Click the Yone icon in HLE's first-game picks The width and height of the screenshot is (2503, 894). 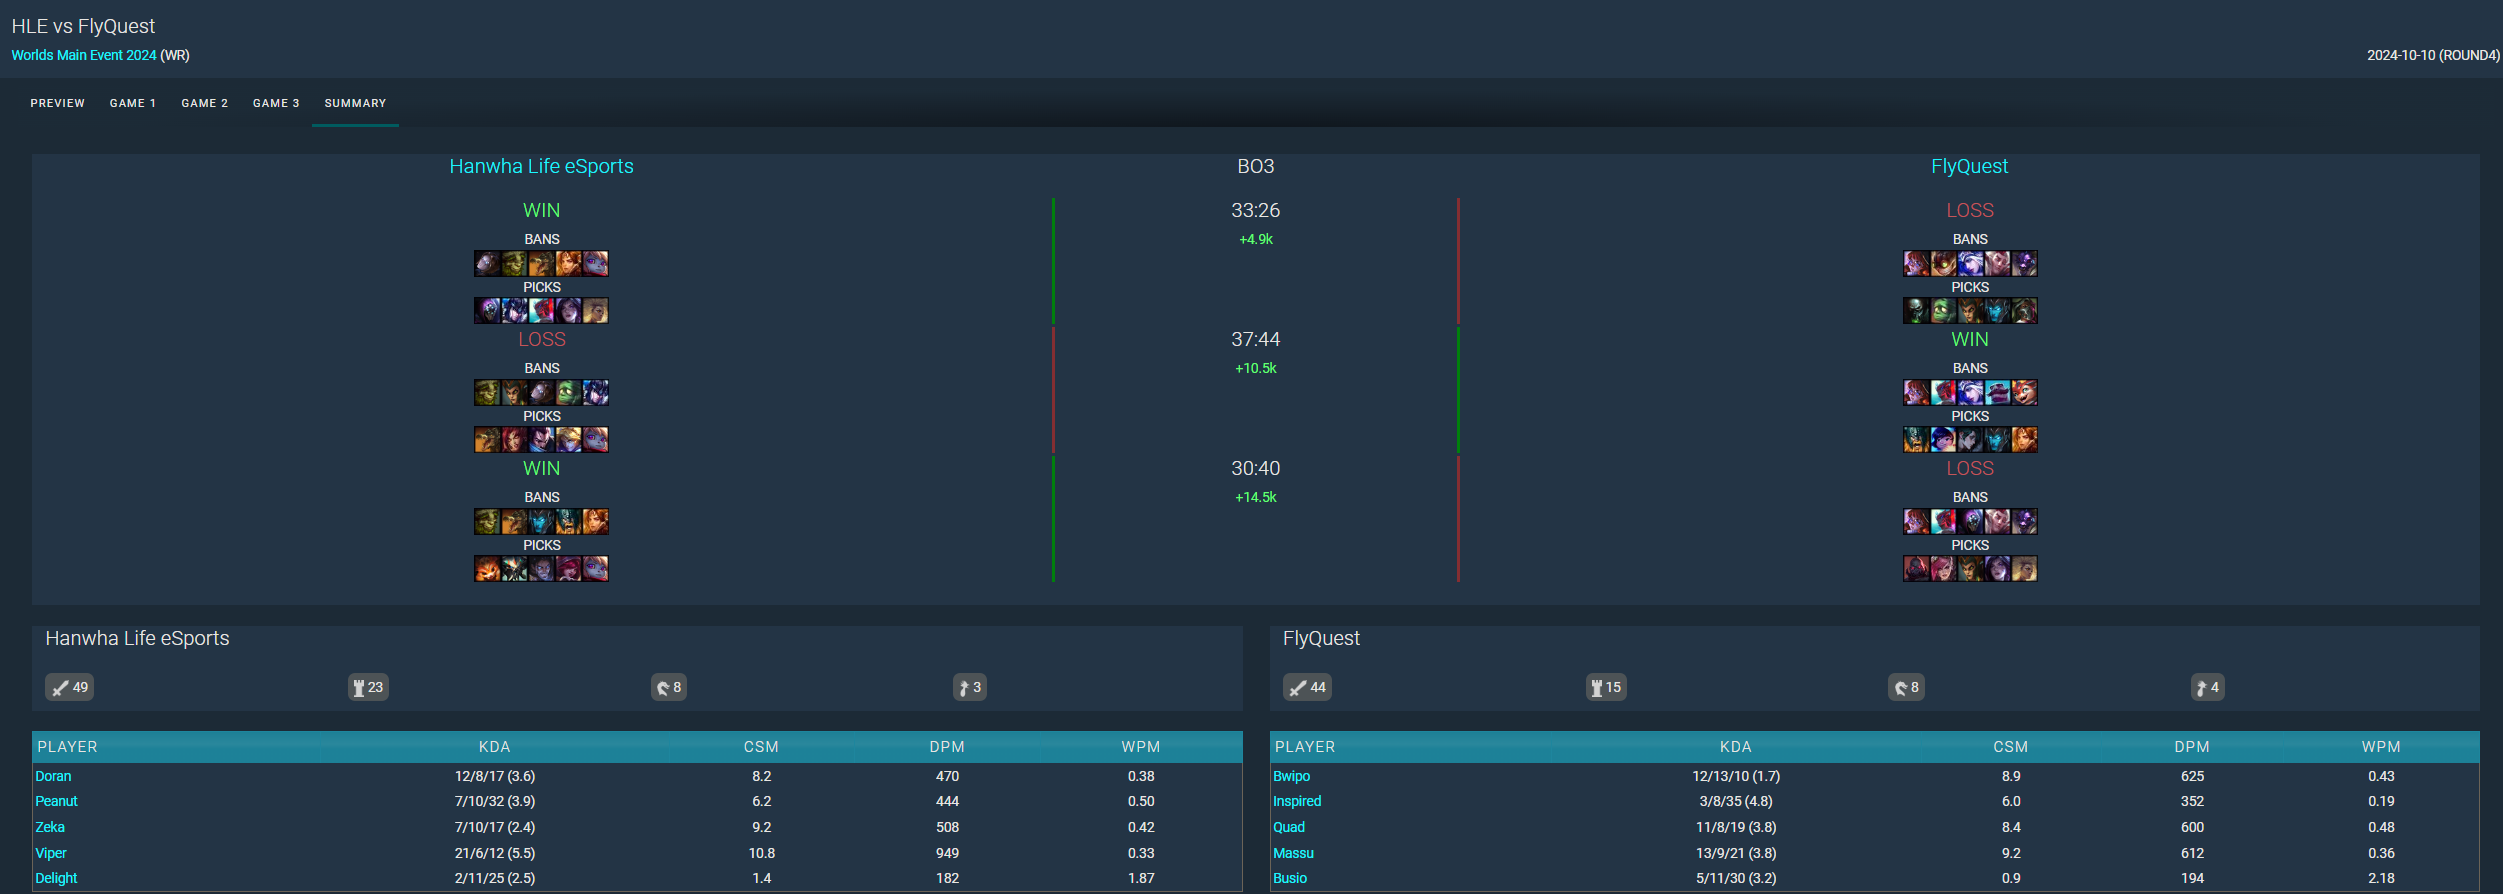(541, 310)
